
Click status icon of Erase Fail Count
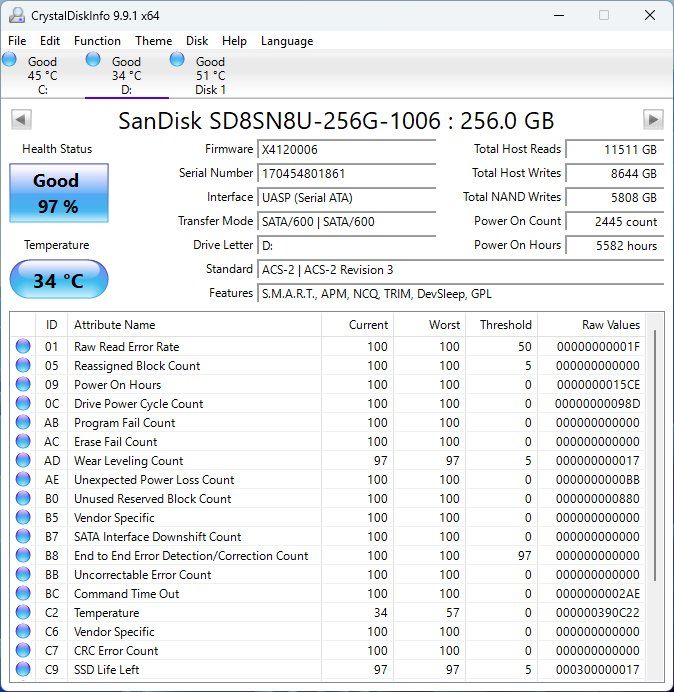click(x=23, y=441)
